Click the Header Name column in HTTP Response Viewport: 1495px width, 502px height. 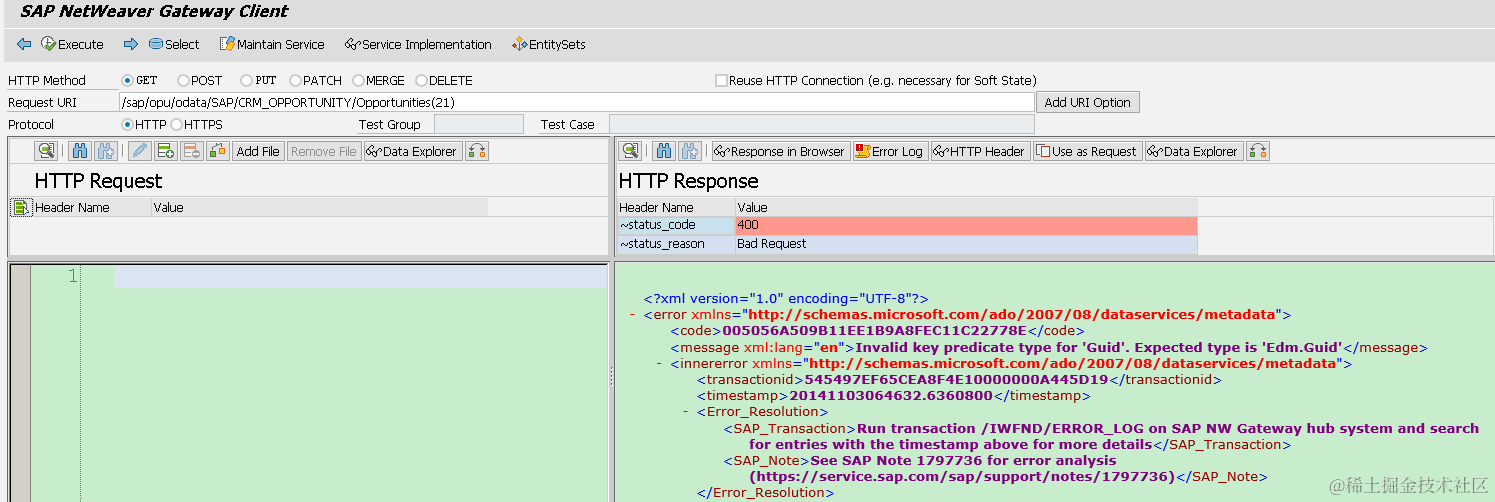coord(675,207)
